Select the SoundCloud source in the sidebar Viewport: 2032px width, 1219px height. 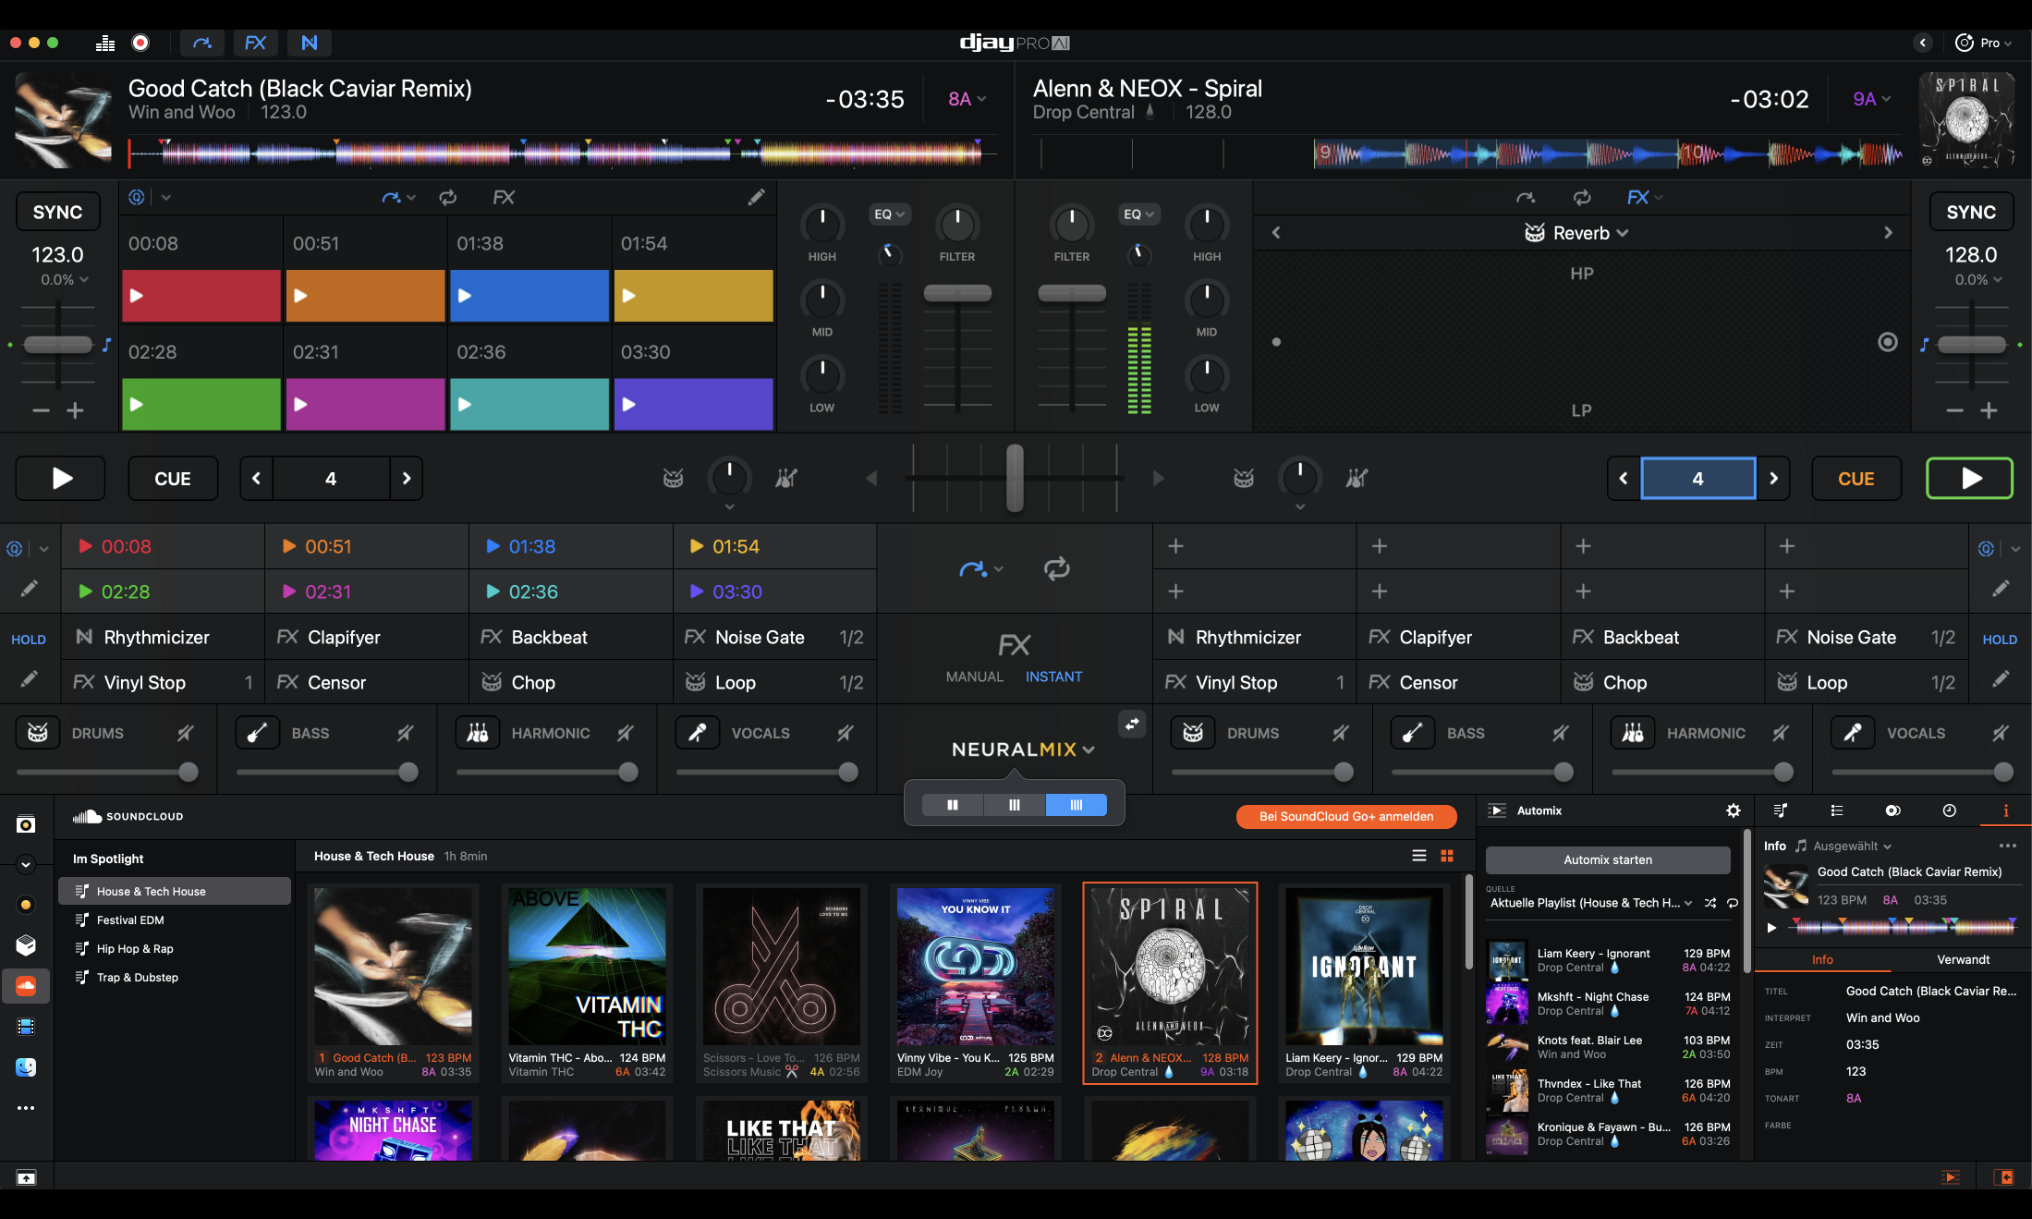(26, 986)
